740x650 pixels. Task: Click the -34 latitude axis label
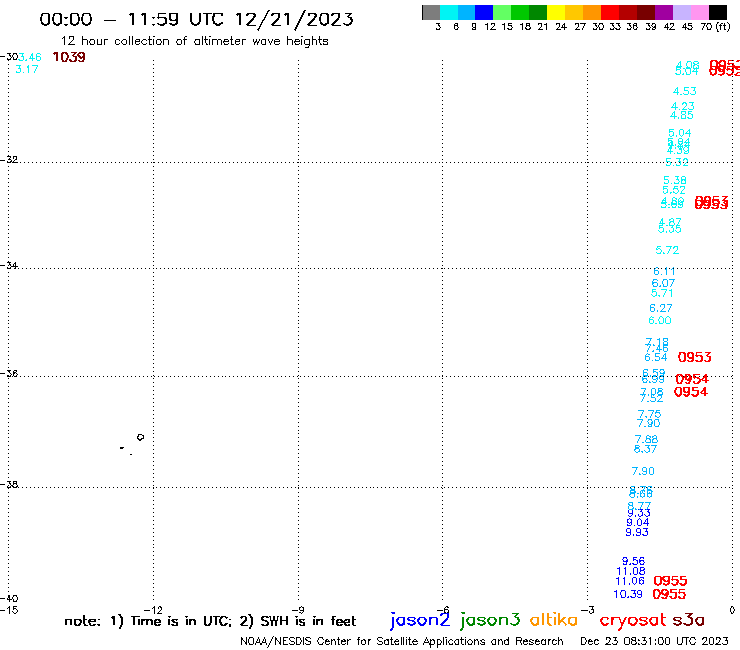(x=9, y=265)
